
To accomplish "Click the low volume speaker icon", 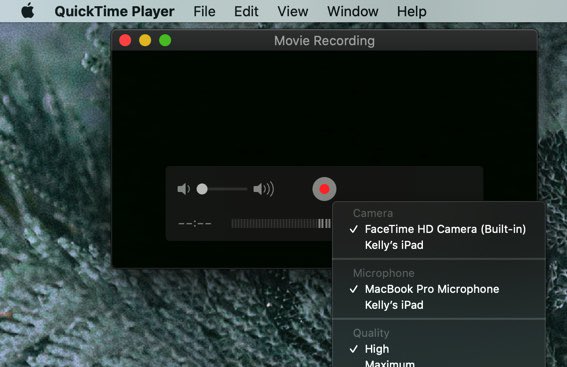I will click(x=184, y=189).
